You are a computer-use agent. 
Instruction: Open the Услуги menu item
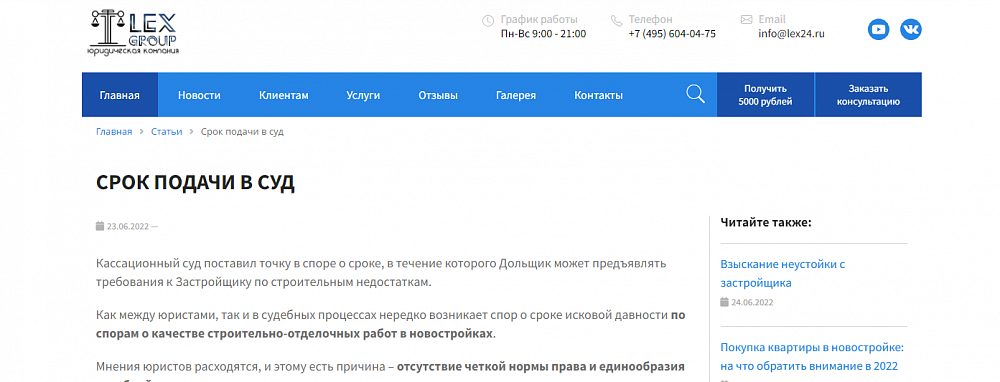[x=363, y=96]
